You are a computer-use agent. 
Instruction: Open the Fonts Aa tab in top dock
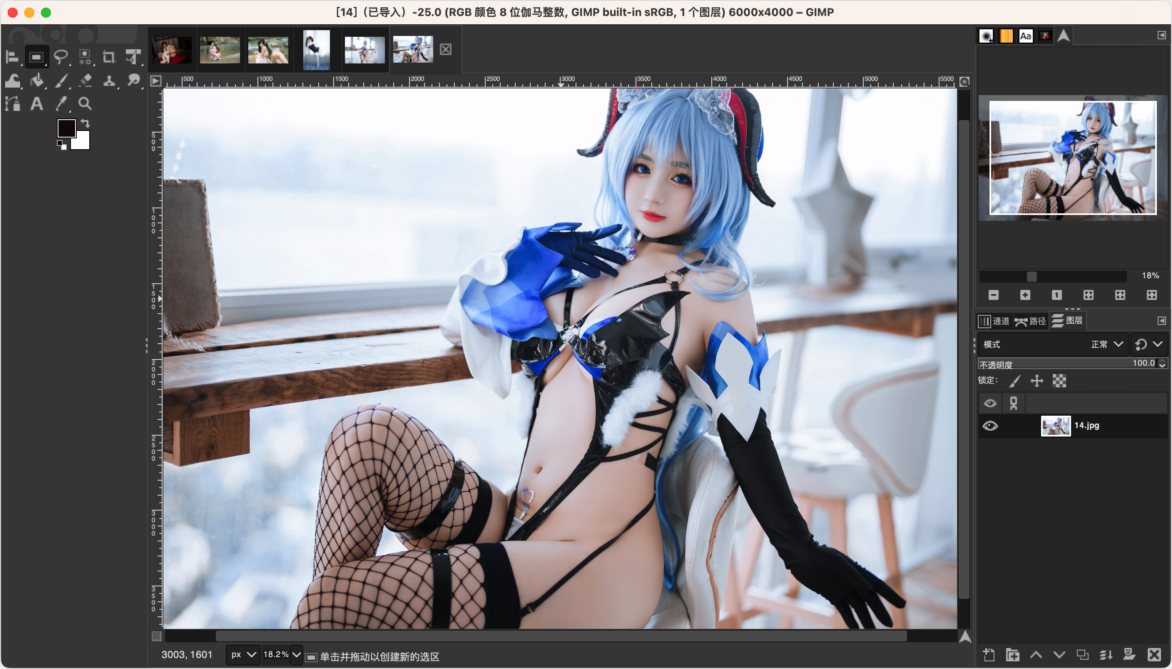(x=1026, y=36)
